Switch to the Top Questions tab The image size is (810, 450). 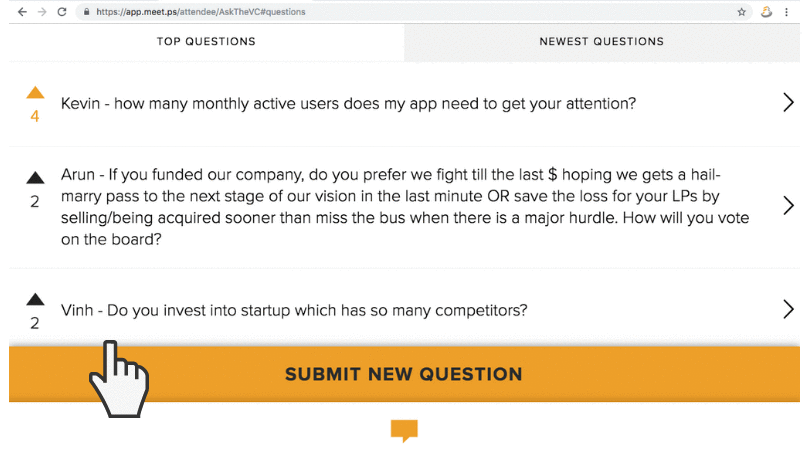206,41
